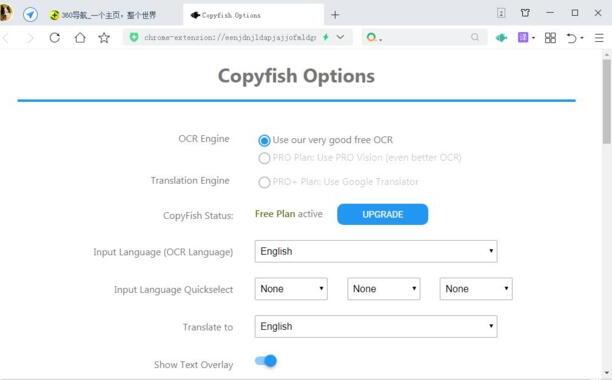Click the browser back arrow

pos(5,38)
